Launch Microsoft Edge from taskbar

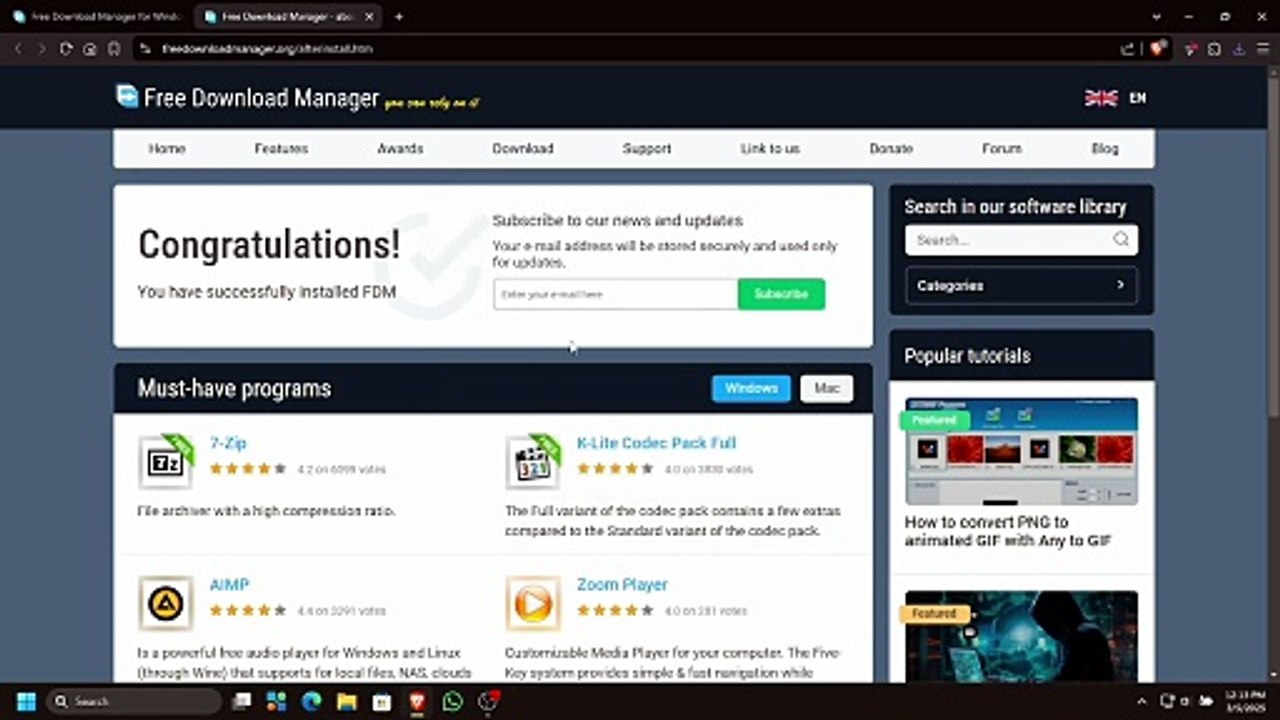312,701
